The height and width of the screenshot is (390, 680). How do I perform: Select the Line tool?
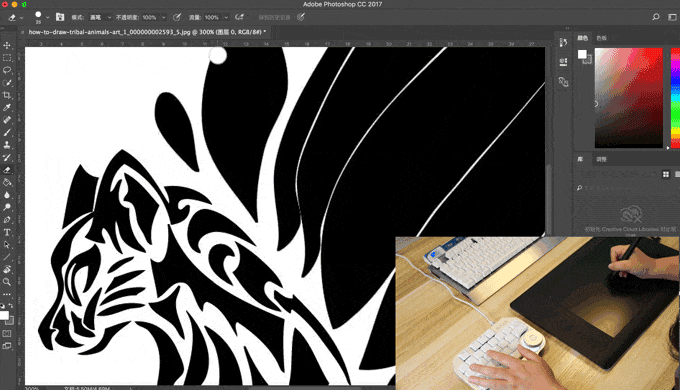coord(7,257)
